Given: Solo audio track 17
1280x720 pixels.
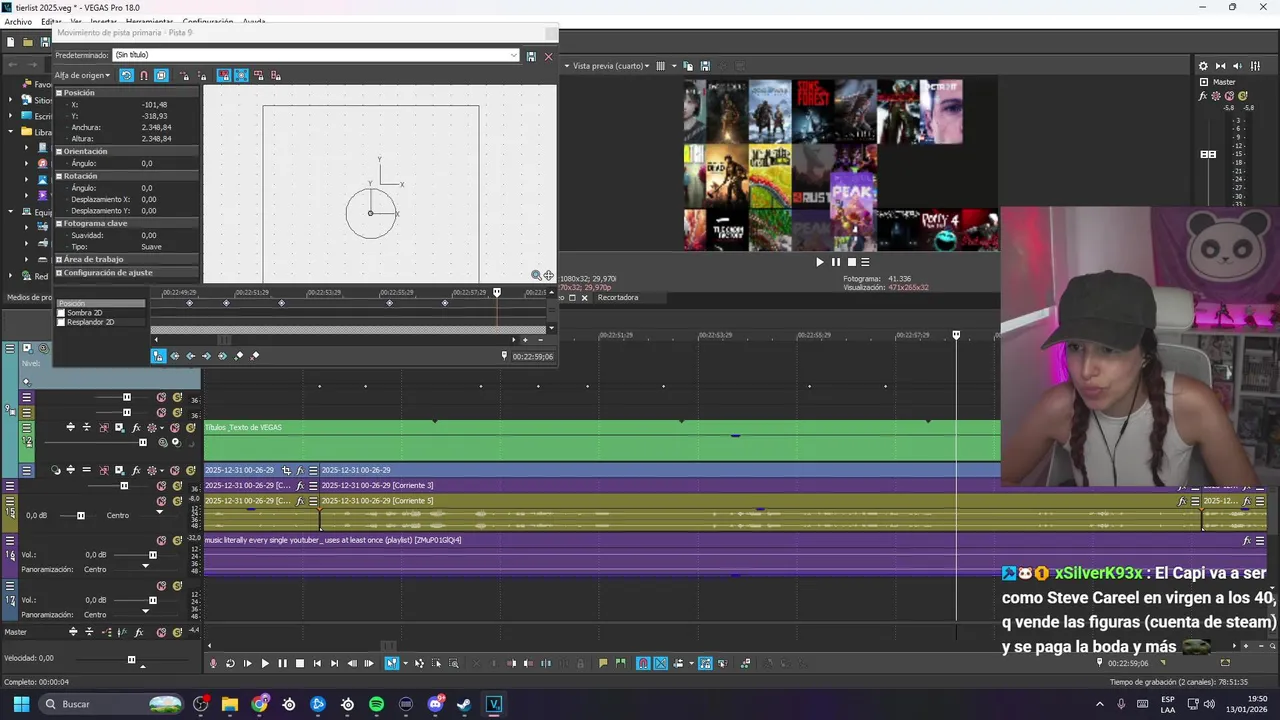Looking at the screenshot, I should 177,586.
